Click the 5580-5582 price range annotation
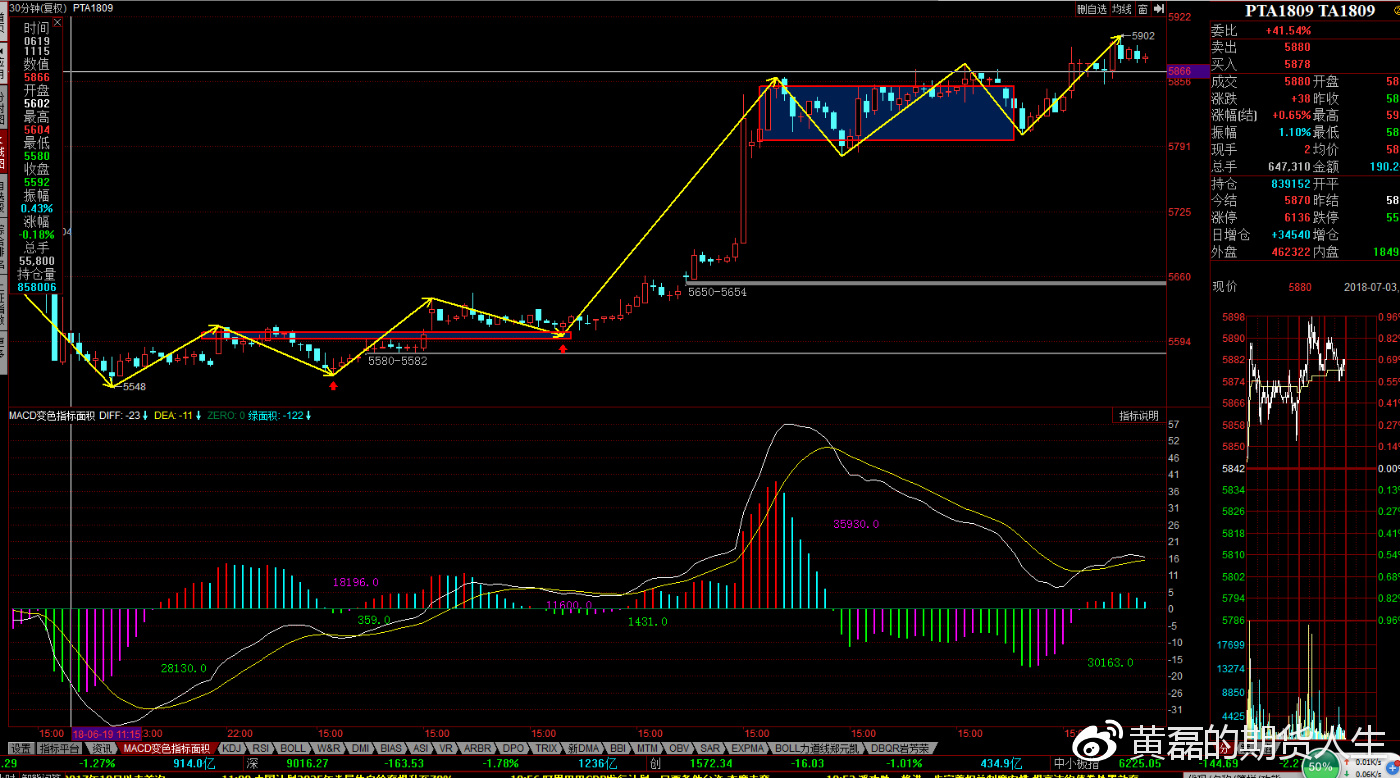This screenshot has height=778, width=1400. [x=397, y=361]
